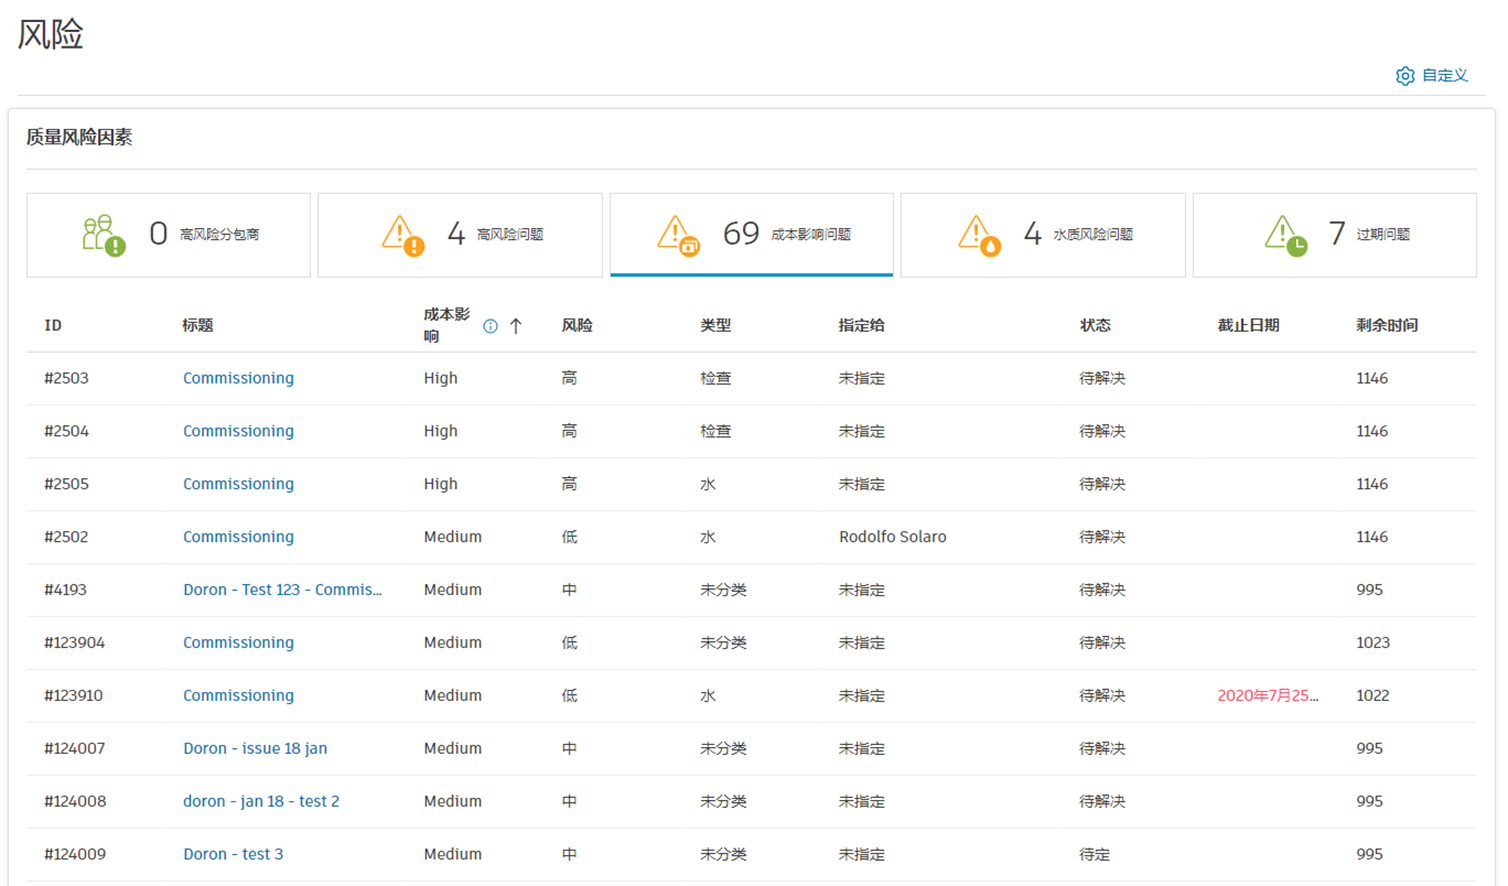Click the 低 risk level in row #123904
This screenshot has width=1508, height=886.
[569, 643]
